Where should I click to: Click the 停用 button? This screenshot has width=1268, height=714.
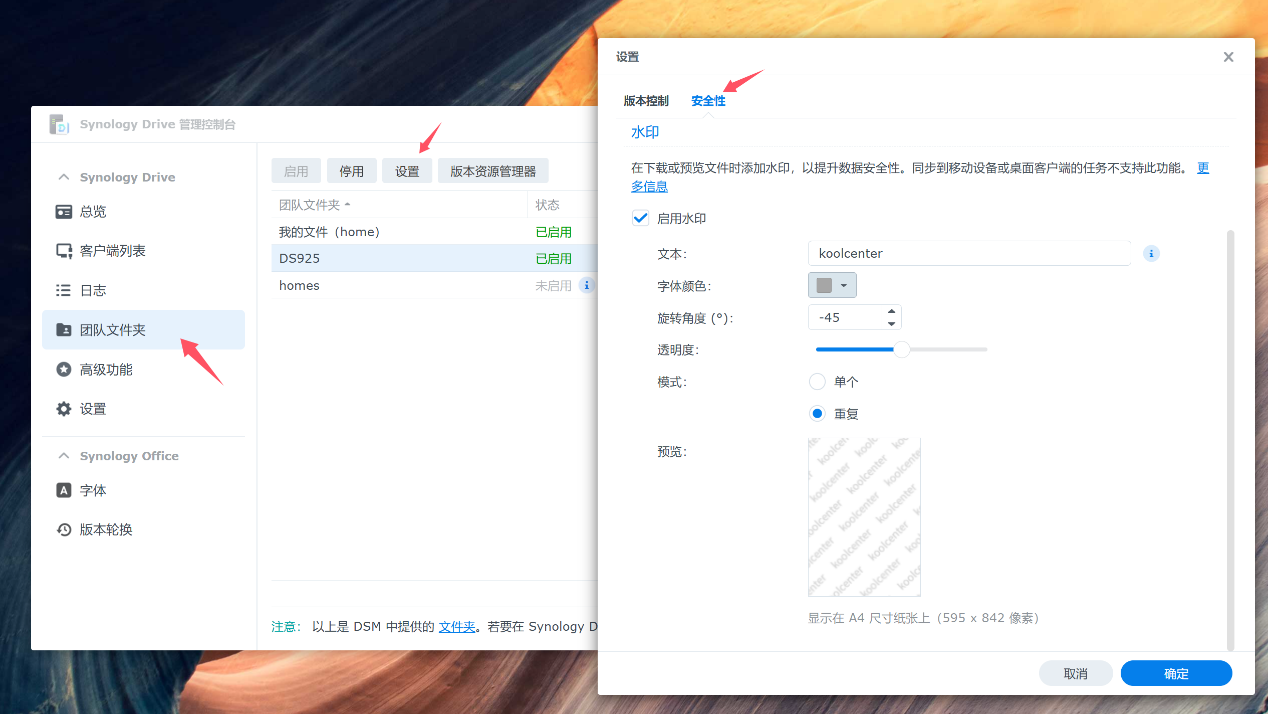(x=352, y=171)
